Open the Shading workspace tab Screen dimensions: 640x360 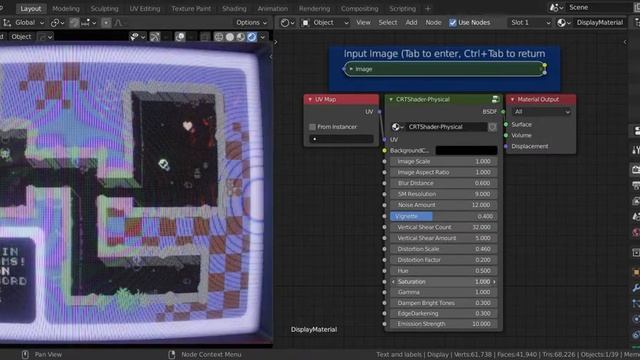(234, 9)
